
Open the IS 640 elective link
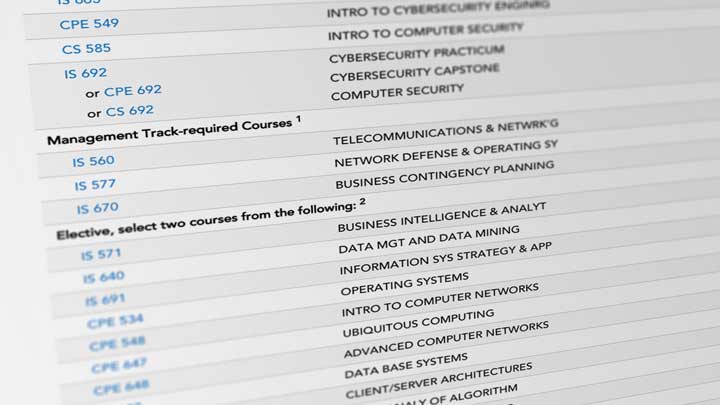[x=104, y=277]
